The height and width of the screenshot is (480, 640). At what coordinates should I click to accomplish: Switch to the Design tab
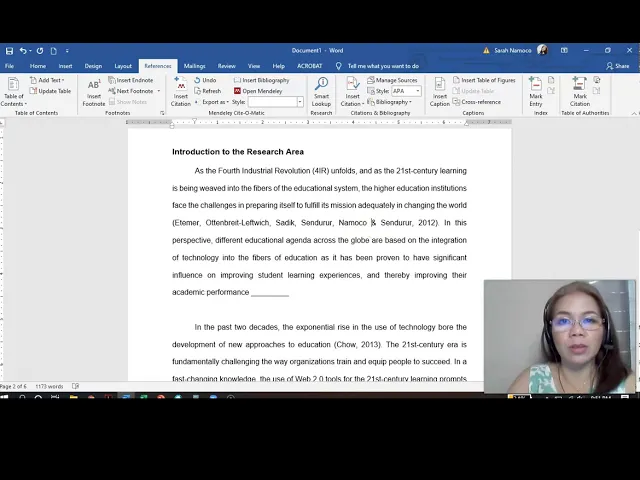click(93, 66)
